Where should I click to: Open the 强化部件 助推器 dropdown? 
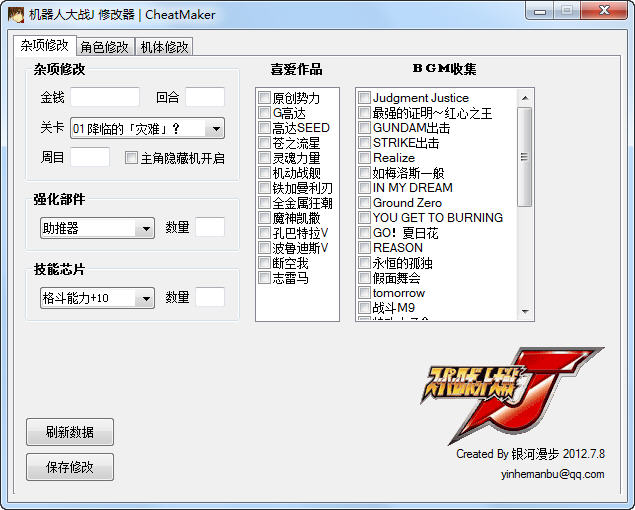pos(97,228)
